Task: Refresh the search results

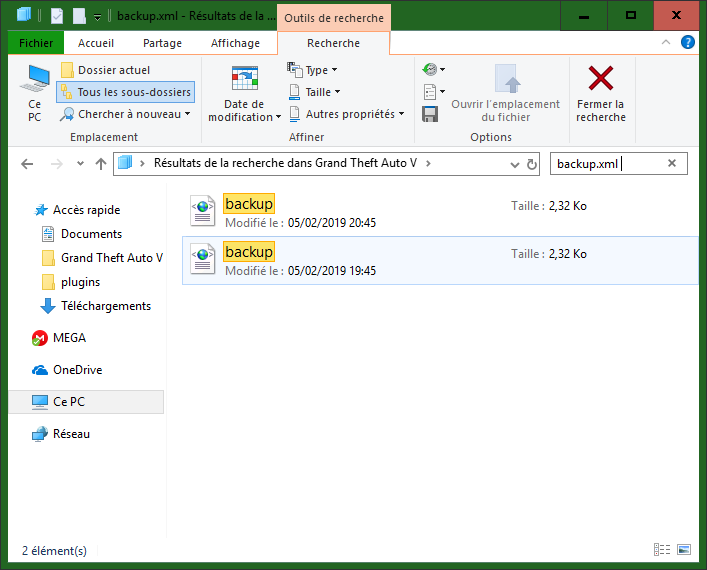Action: coord(532,164)
